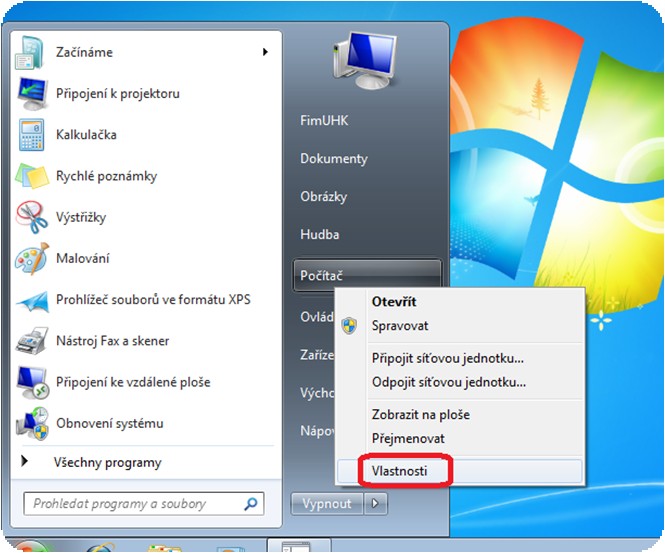Choose Odpojit síťovou jednotku...
Image resolution: width=665 pixels, height=553 pixels.
[449, 382]
